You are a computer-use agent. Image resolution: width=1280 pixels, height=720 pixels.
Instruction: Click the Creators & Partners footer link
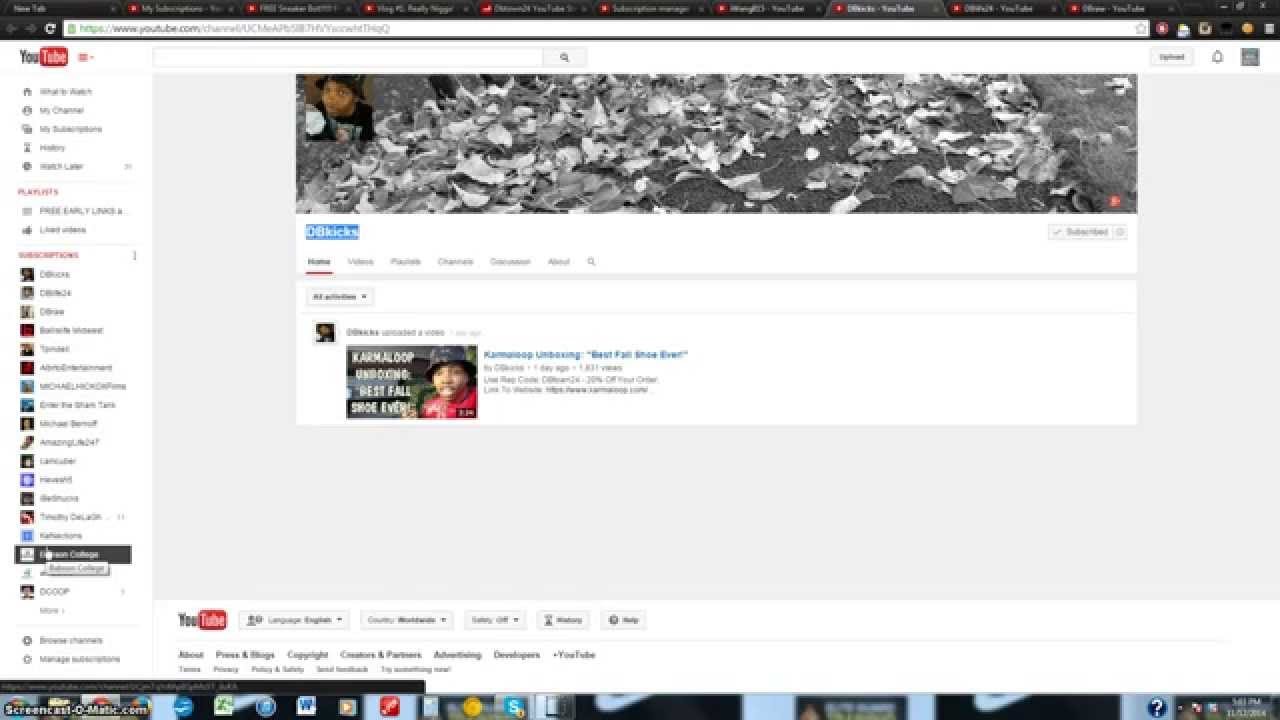(x=381, y=655)
